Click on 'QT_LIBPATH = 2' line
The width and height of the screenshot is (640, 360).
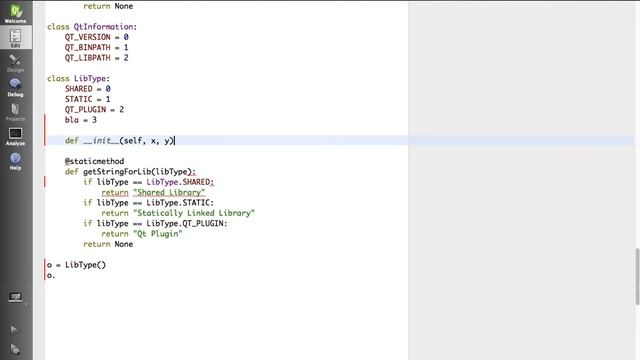(96, 58)
